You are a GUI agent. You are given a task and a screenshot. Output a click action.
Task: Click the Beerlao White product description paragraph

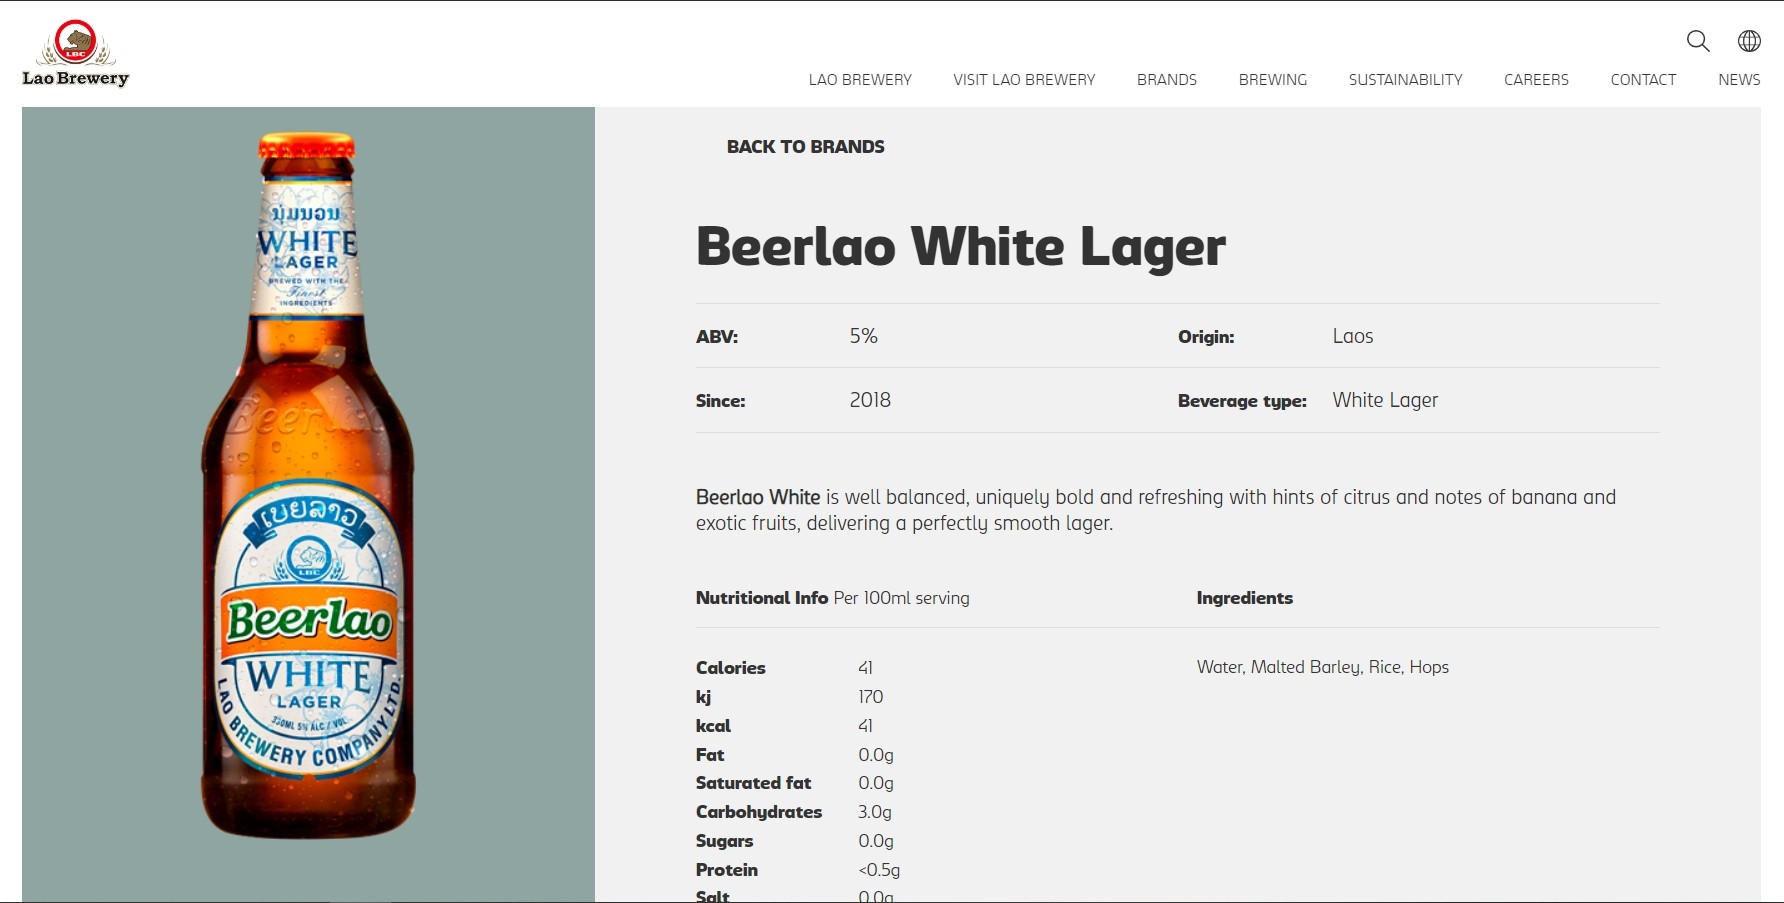click(1156, 510)
